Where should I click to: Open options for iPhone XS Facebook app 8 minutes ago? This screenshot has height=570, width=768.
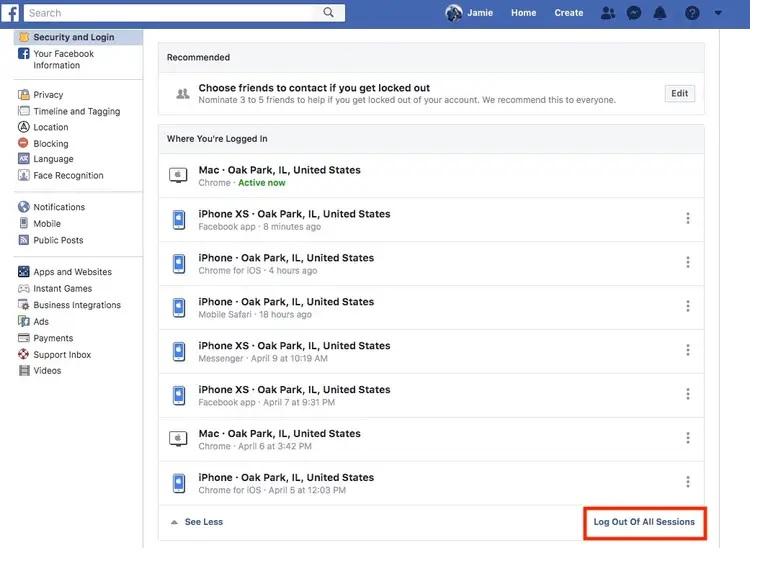[x=688, y=219]
